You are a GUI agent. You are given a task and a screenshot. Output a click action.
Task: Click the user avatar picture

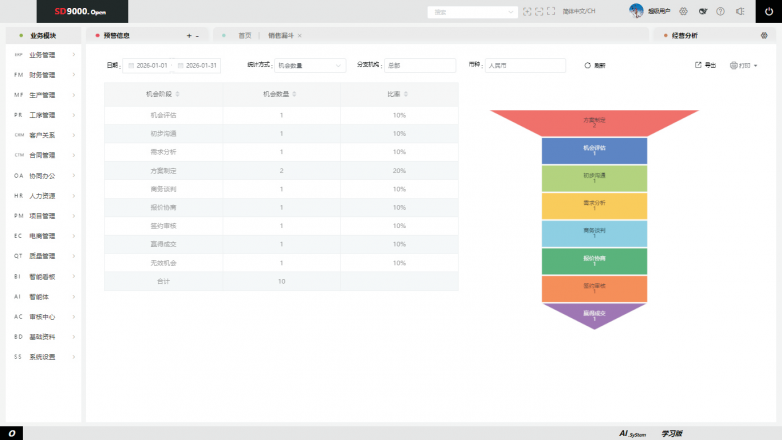tap(636, 11)
